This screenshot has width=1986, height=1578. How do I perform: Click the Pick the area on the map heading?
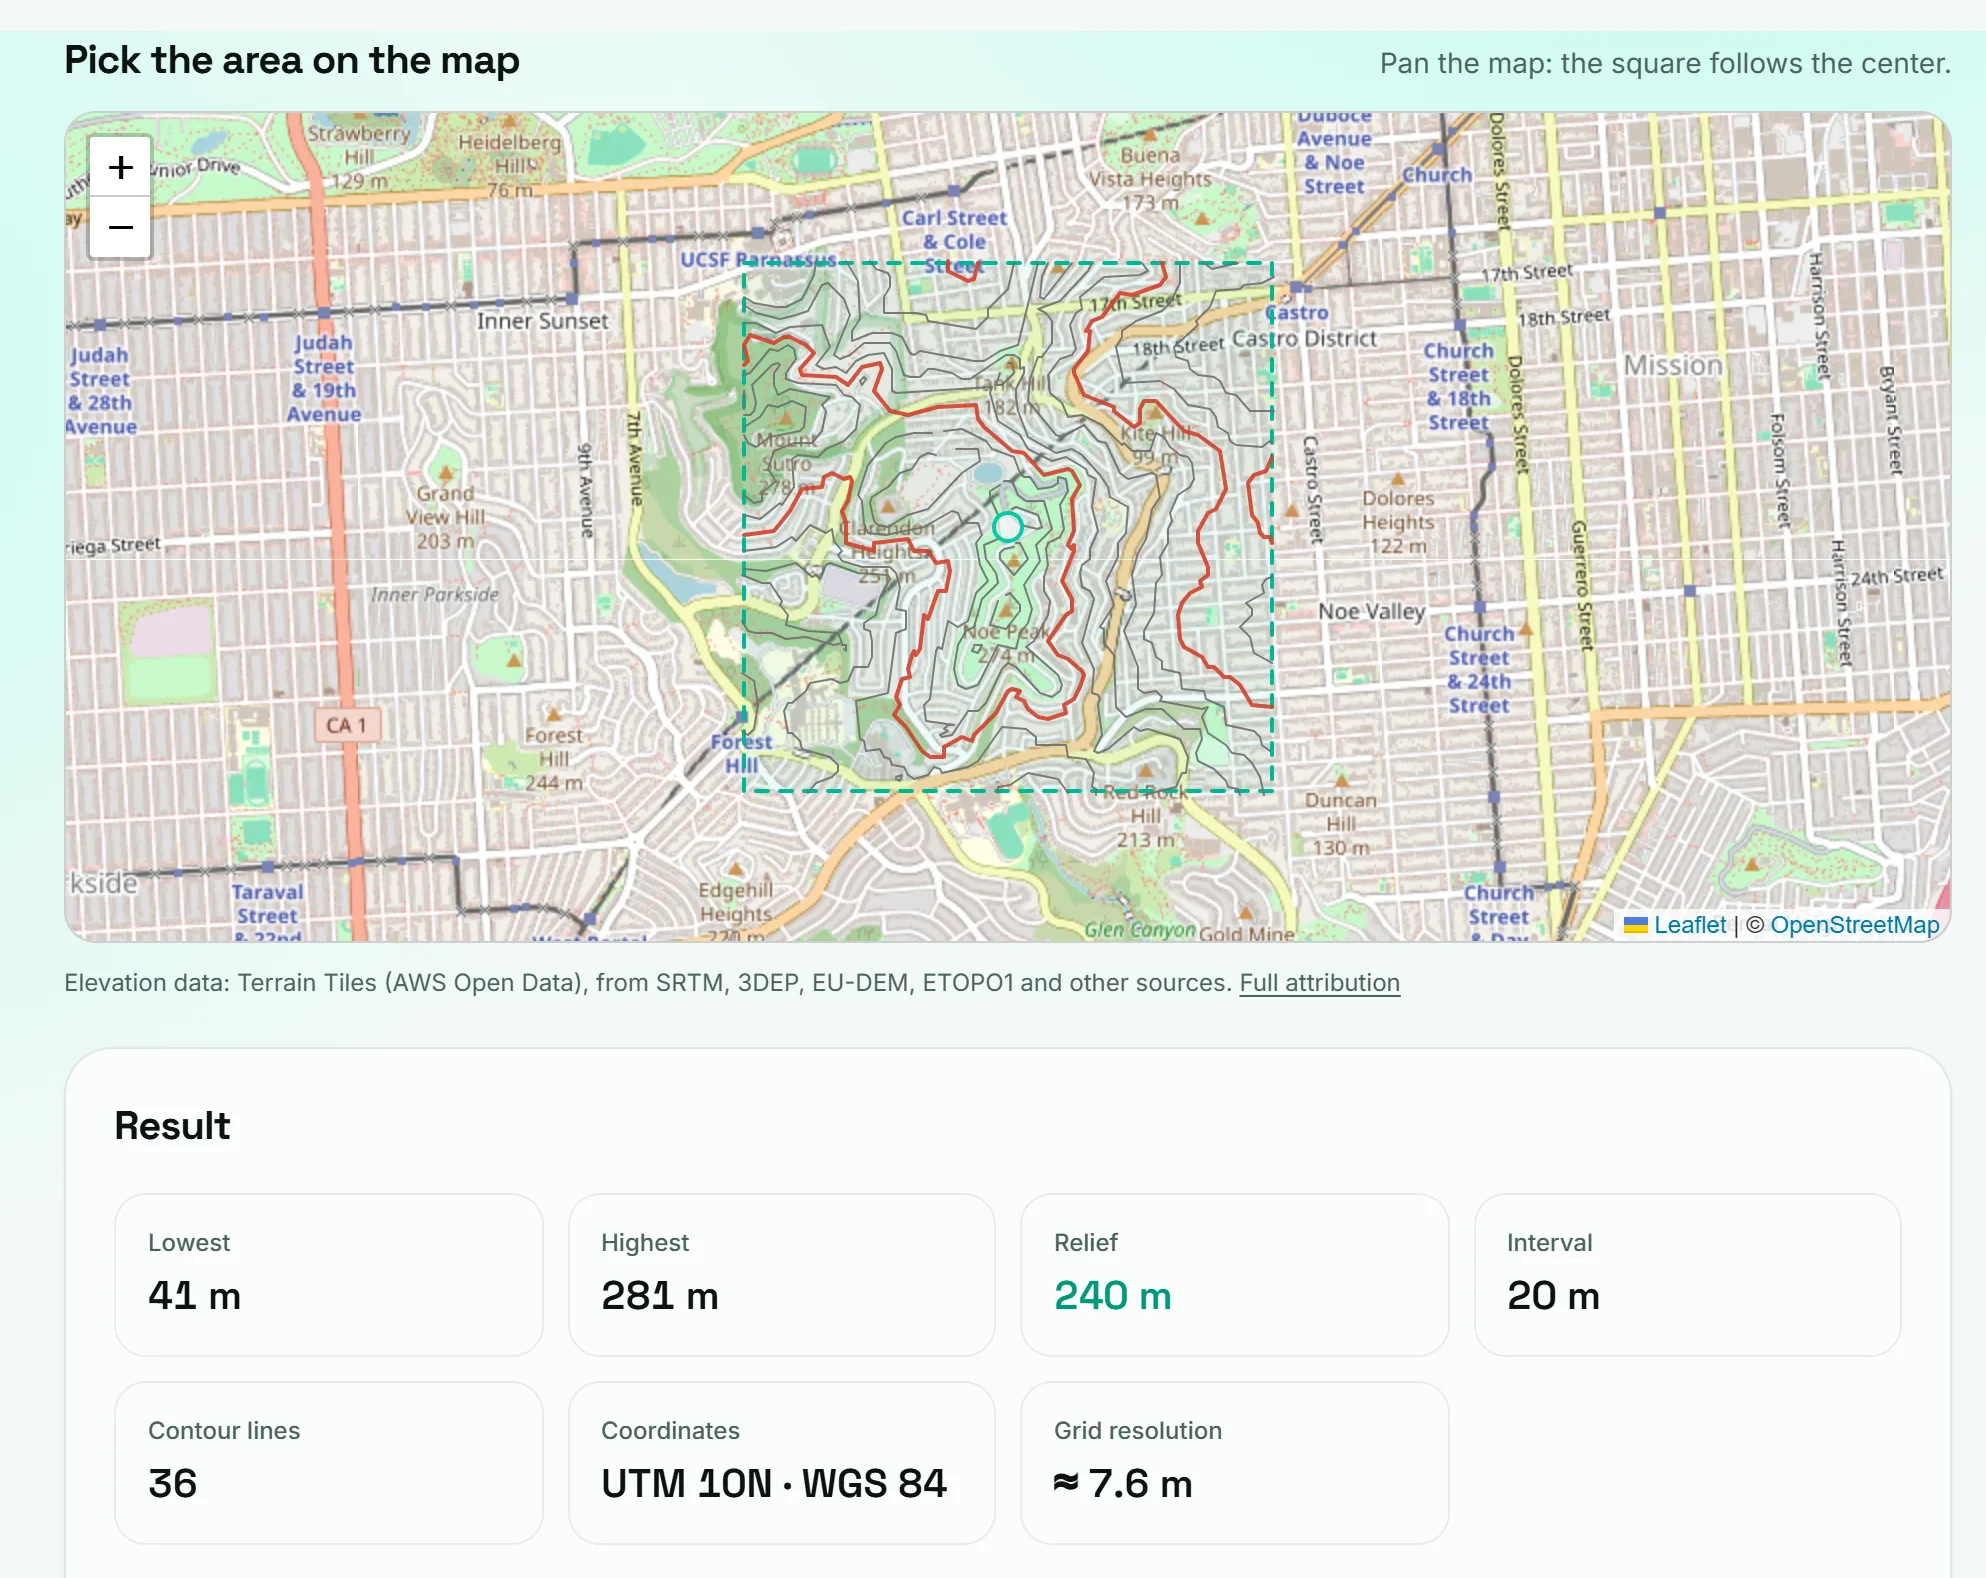click(x=292, y=60)
